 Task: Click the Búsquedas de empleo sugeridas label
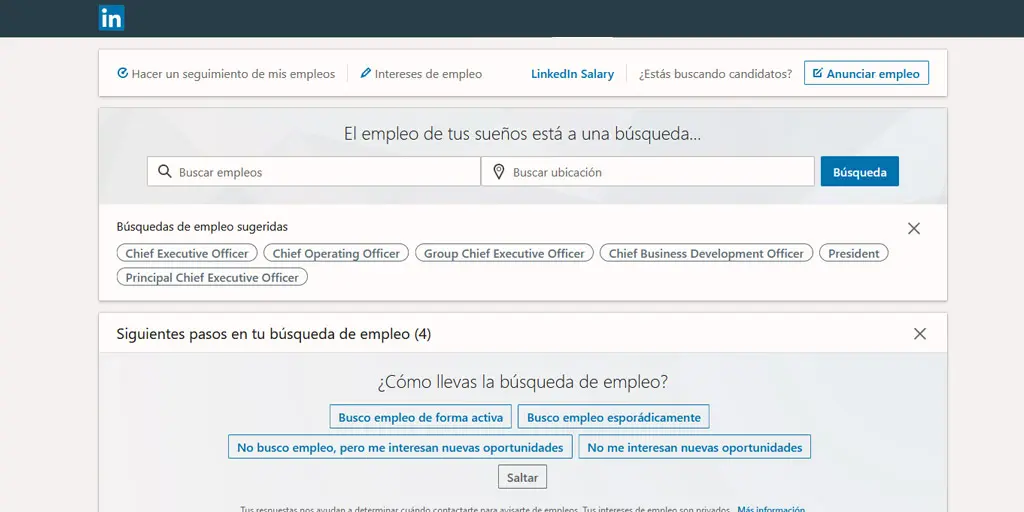click(x=202, y=227)
